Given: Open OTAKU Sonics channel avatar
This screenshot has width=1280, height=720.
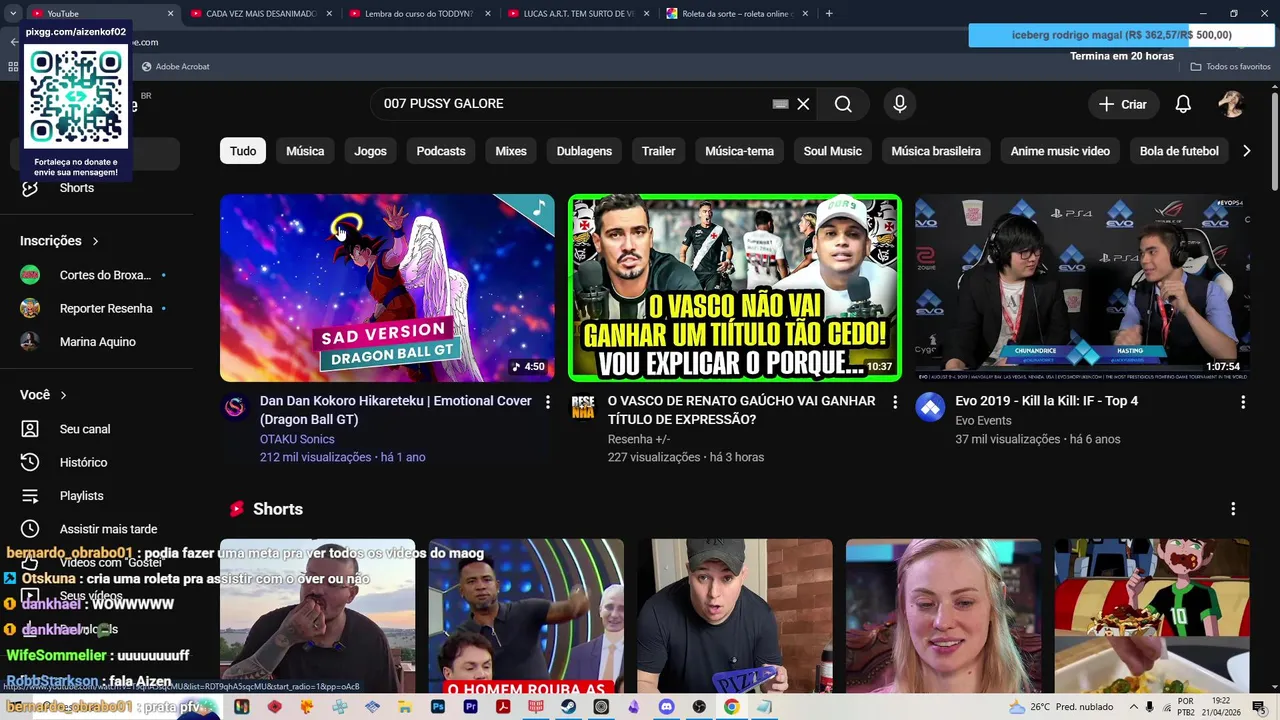Looking at the screenshot, I should pyautogui.click(x=235, y=407).
